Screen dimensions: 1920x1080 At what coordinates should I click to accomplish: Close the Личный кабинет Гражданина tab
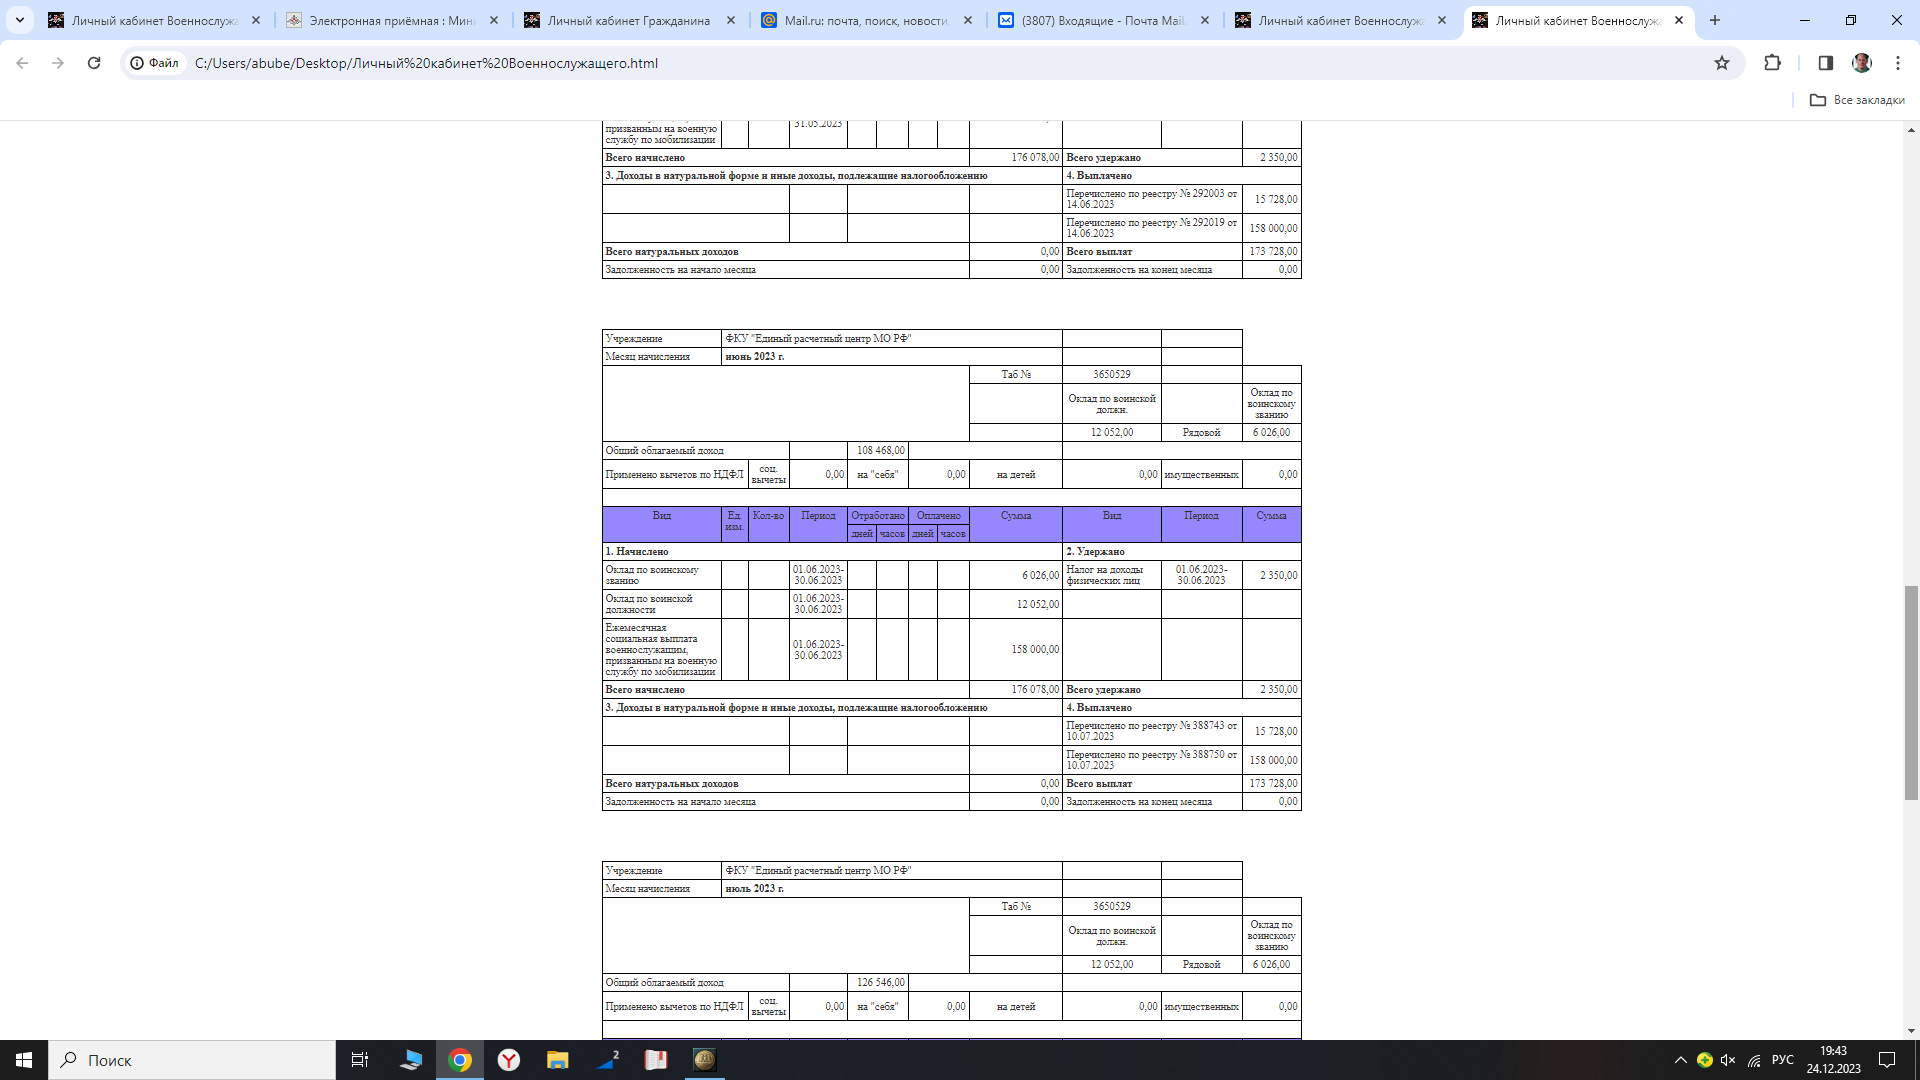click(x=731, y=20)
